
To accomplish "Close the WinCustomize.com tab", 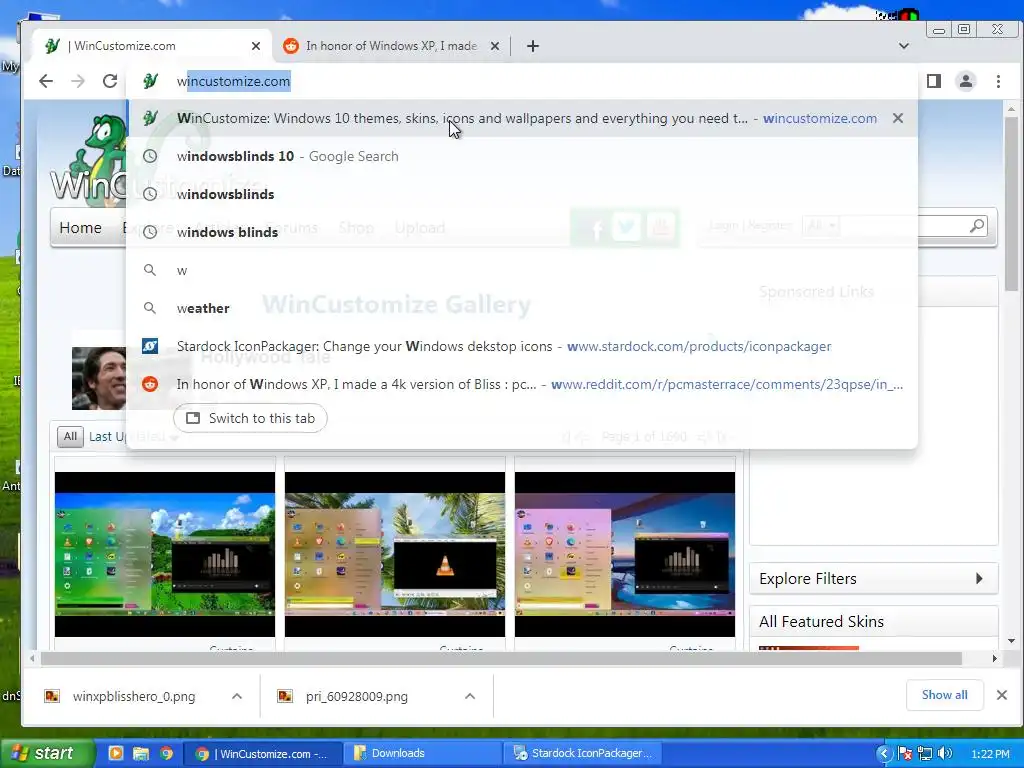I will [x=256, y=46].
